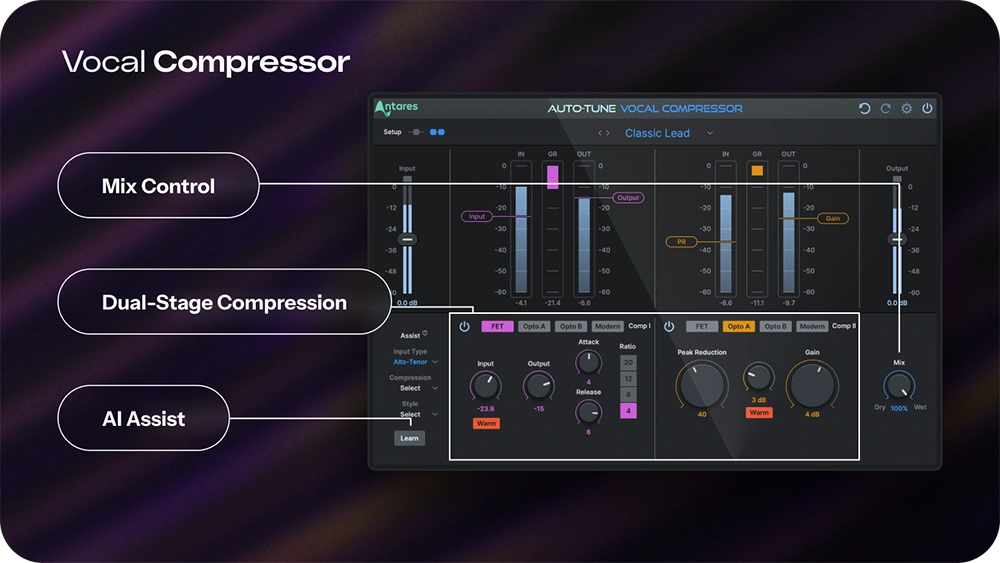This screenshot has width=1000, height=563.
Task: Open the Compression Select dropdown
Action: (435, 388)
